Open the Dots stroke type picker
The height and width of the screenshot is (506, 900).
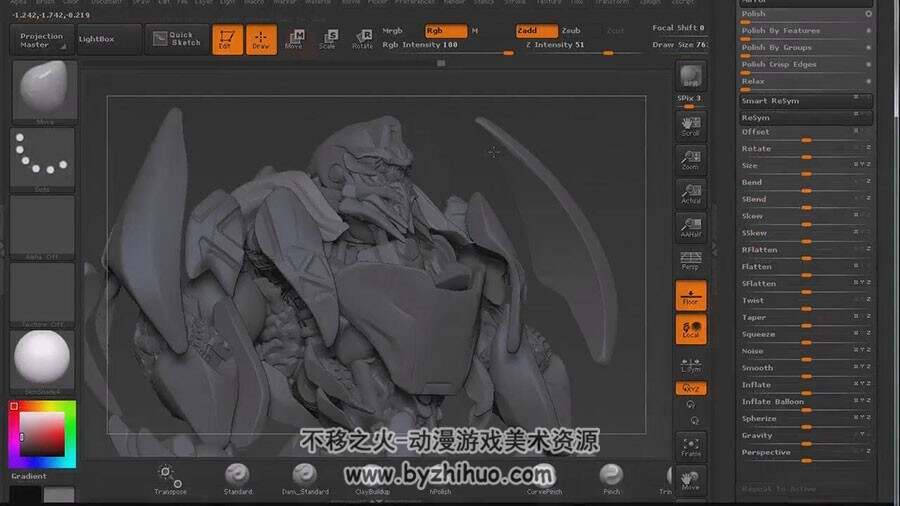(42, 159)
